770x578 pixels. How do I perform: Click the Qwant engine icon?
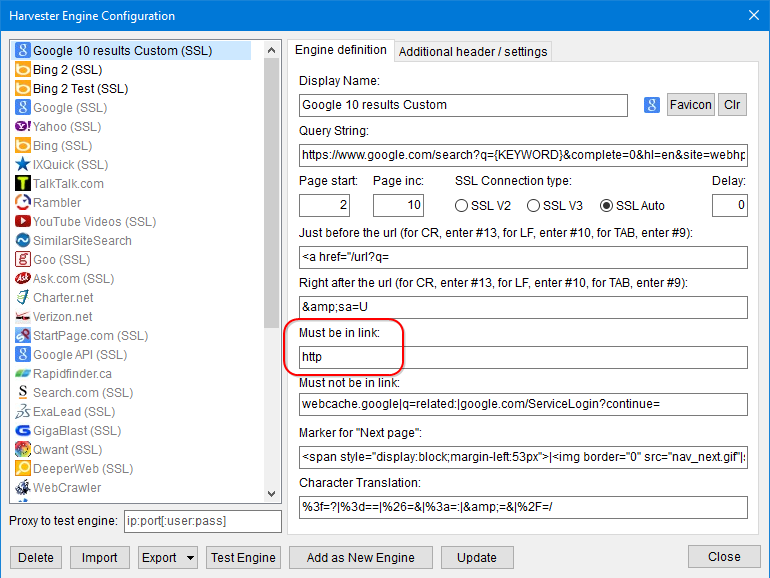pos(23,449)
